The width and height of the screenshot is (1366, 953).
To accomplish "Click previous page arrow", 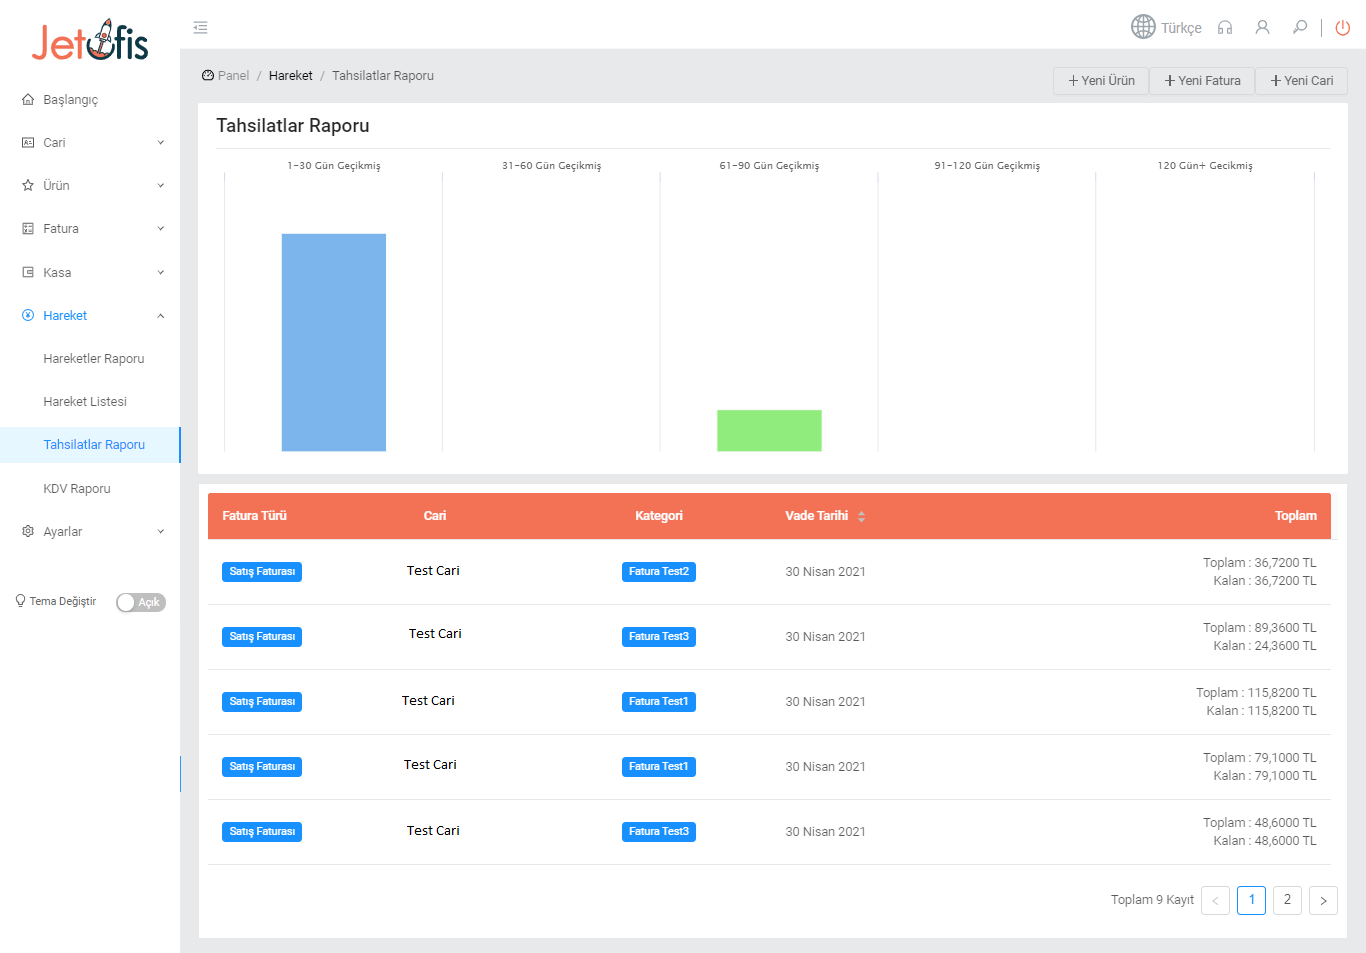I will tap(1215, 900).
